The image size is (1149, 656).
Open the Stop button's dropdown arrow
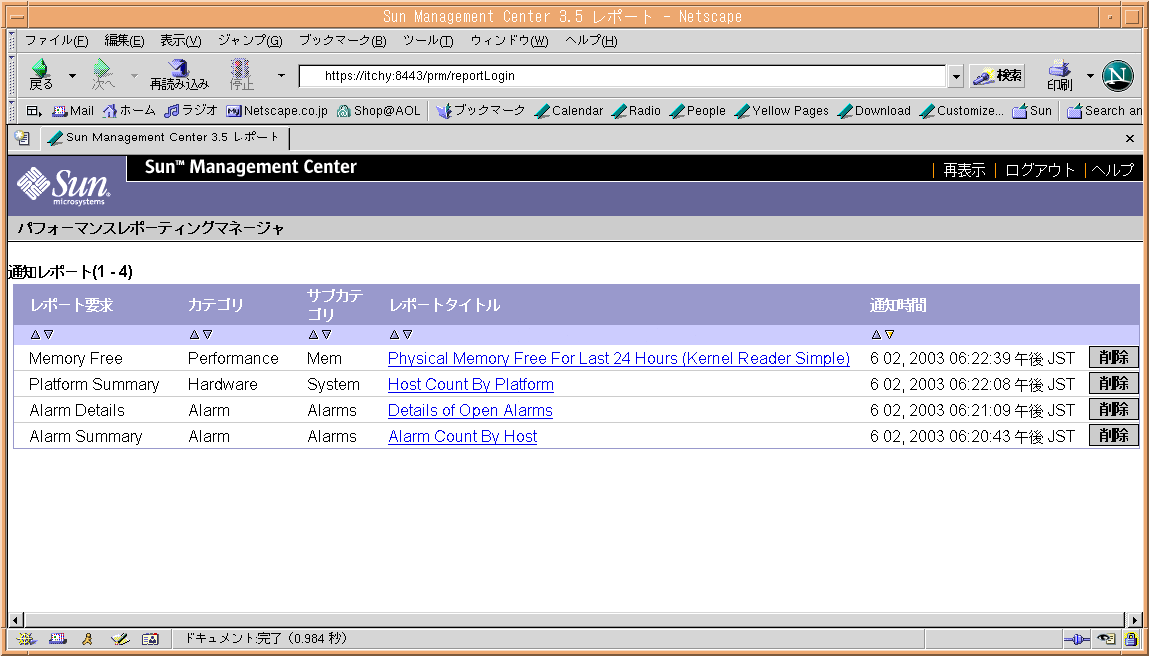coord(281,75)
